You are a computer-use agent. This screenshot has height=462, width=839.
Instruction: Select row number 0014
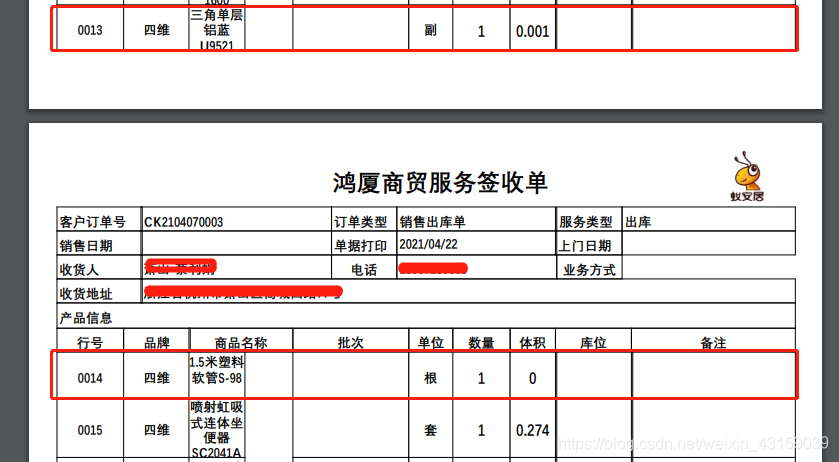click(90, 378)
